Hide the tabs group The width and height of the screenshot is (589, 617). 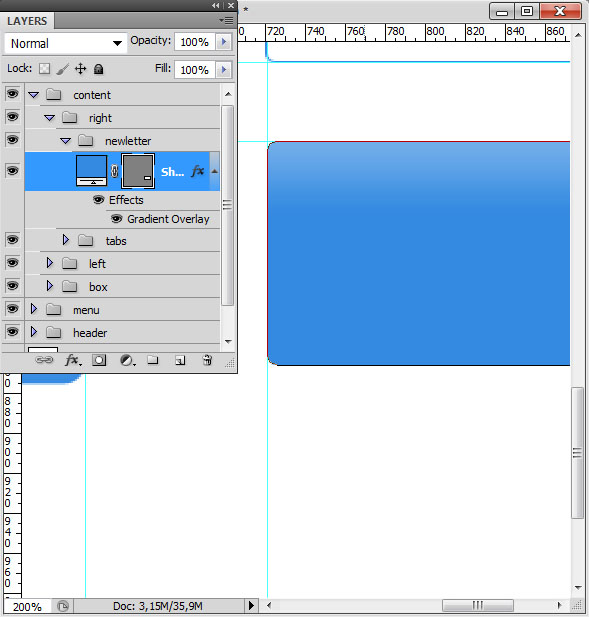point(13,240)
